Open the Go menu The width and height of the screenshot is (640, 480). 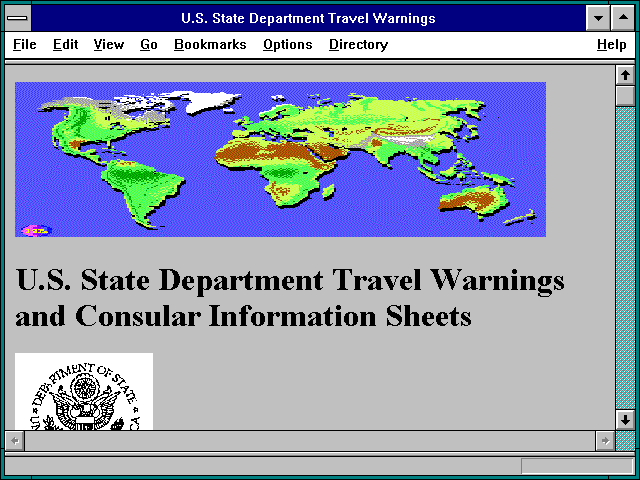click(149, 44)
